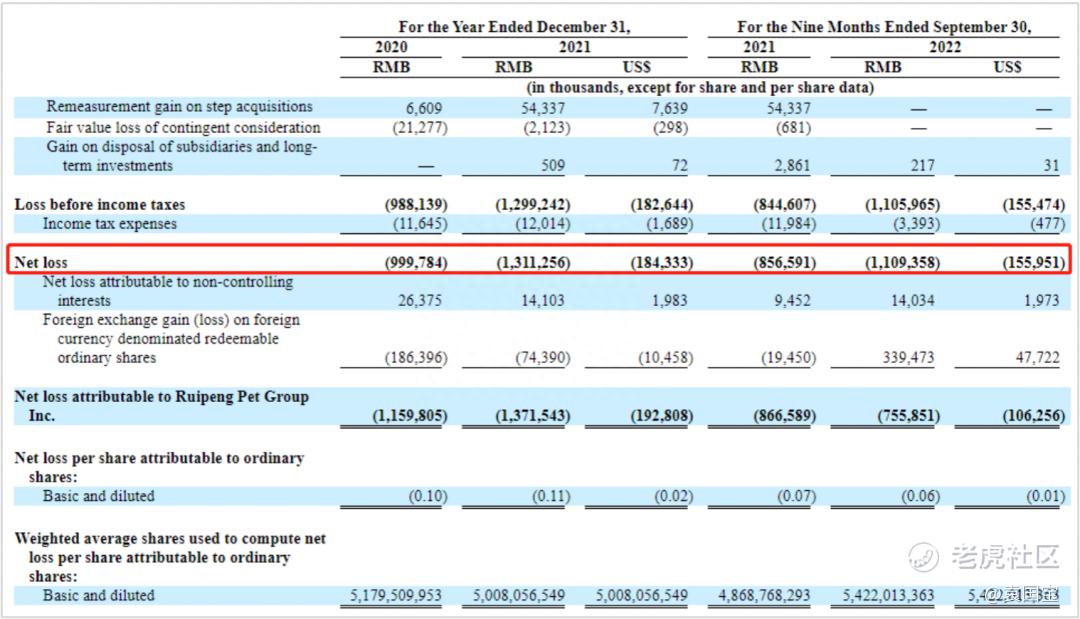Click the non-controlling interests value 26,375
The width and height of the screenshot is (1080, 619).
(420, 300)
